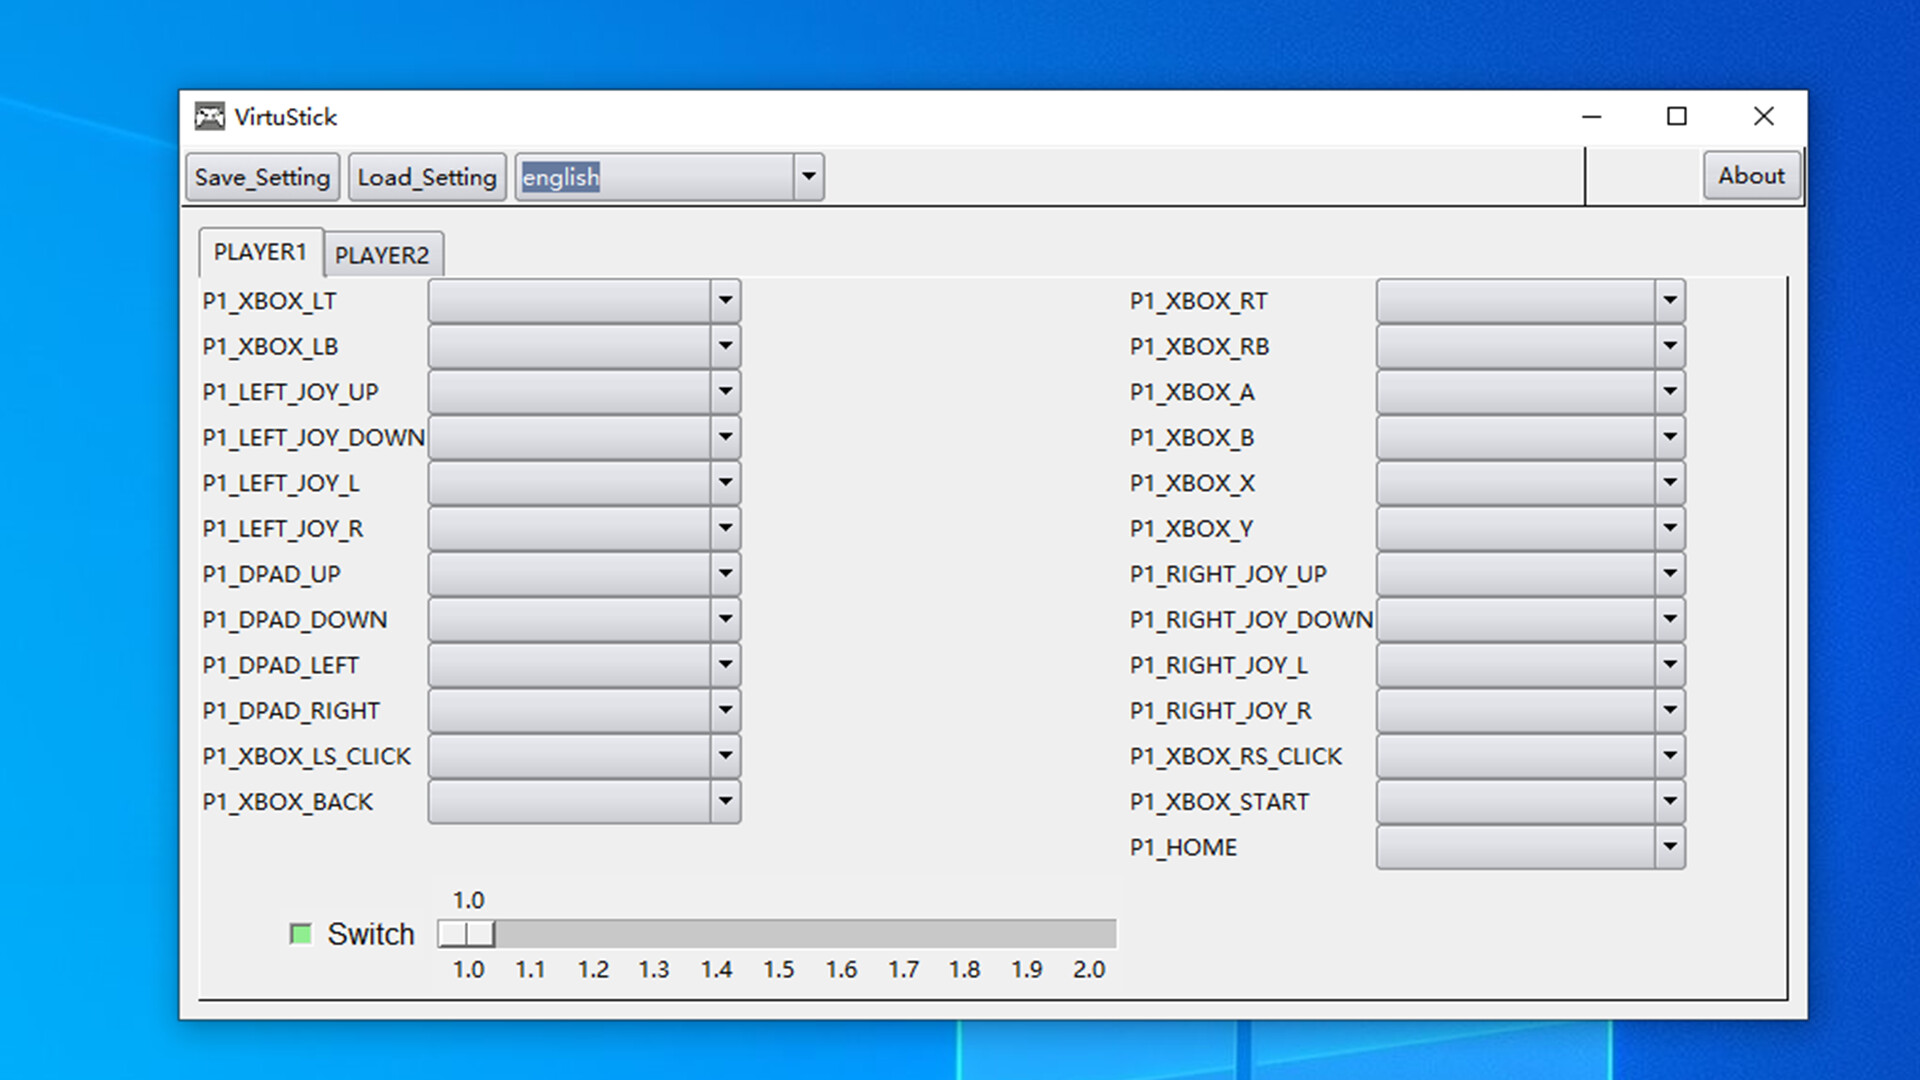Click the Load_Setting button
Image resolution: width=1920 pixels, height=1080 pixels.
tap(427, 176)
